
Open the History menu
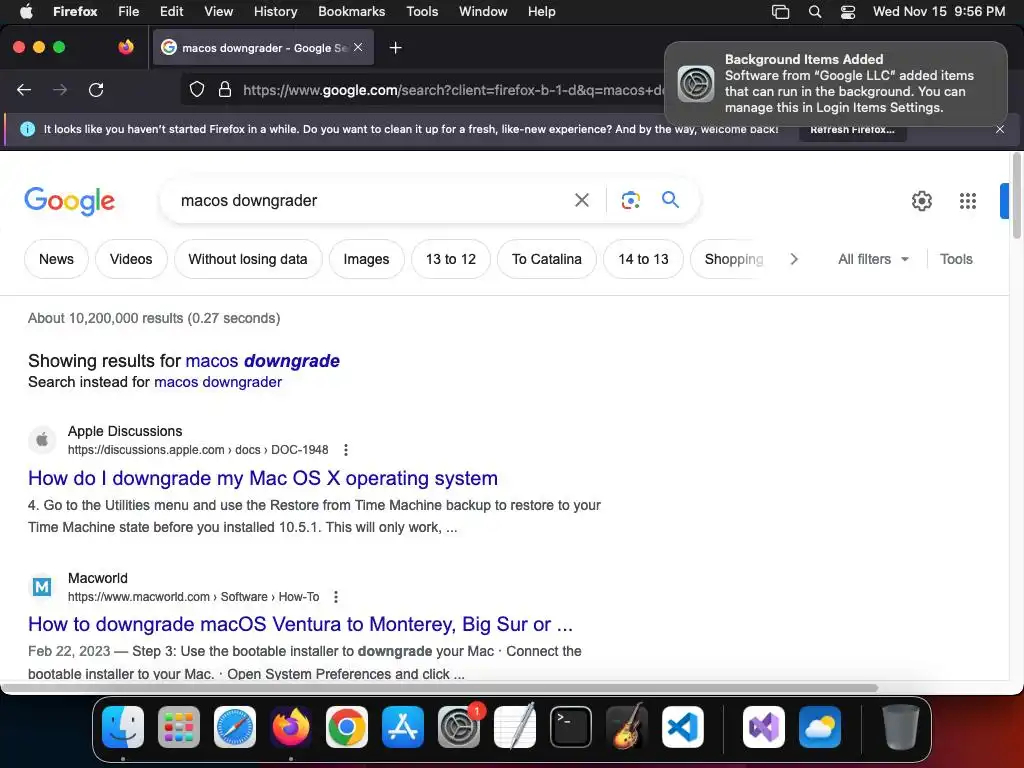click(275, 11)
